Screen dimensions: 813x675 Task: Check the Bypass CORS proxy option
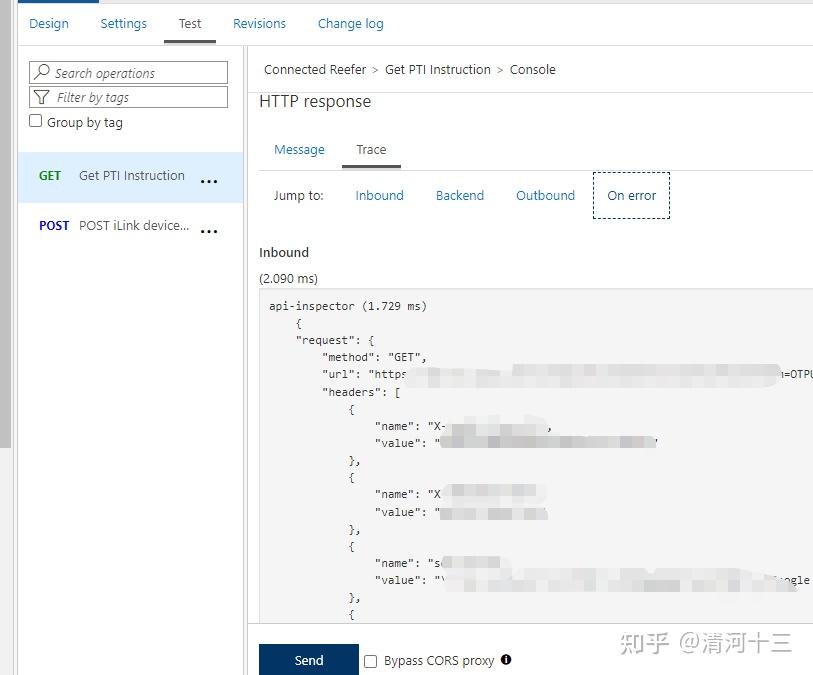click(x=370, y=661)
